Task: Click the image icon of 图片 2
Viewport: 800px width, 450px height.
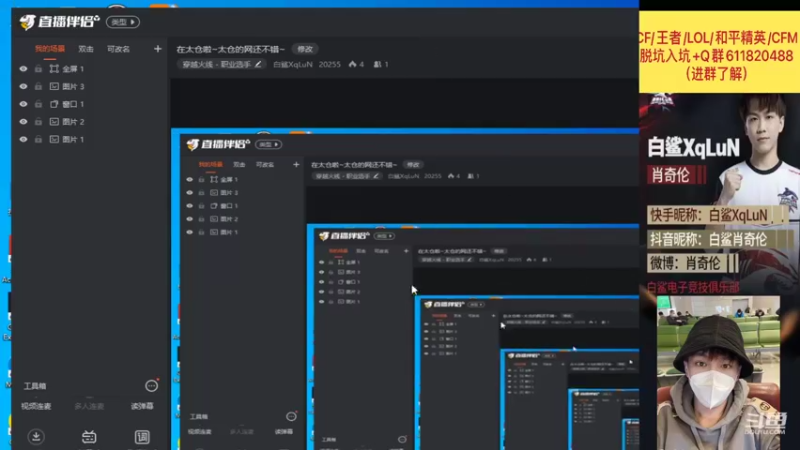Action: (x=54, y=121)
